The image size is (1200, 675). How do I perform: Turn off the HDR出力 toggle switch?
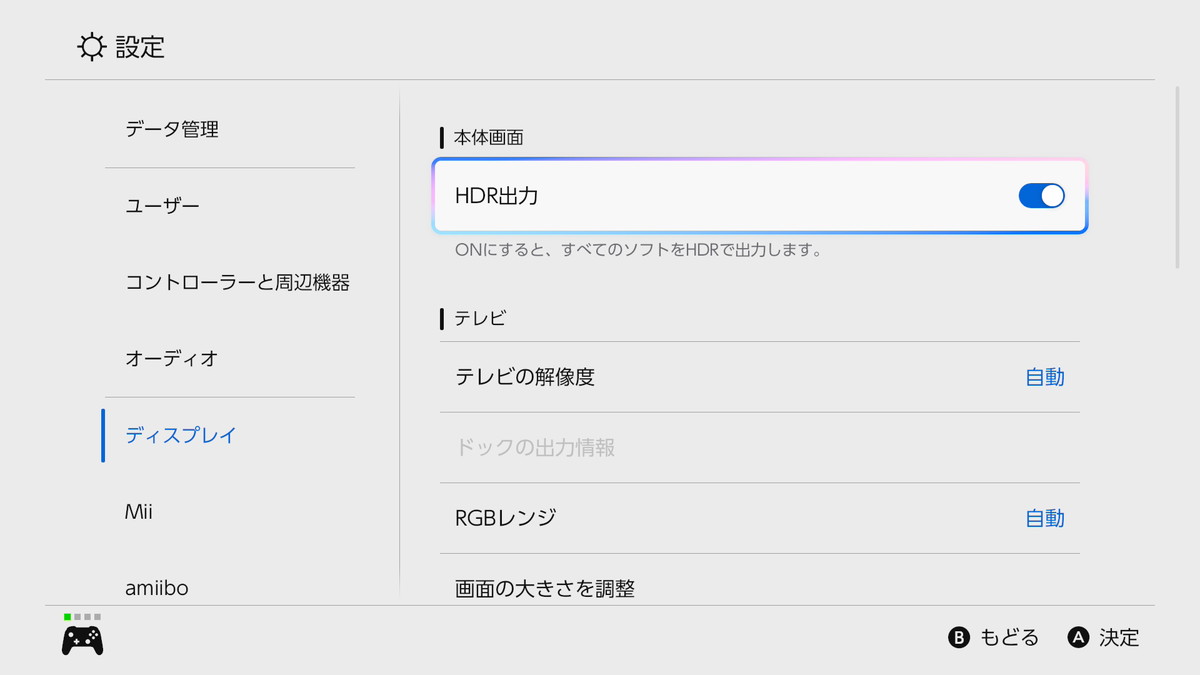click(1041, 196)
